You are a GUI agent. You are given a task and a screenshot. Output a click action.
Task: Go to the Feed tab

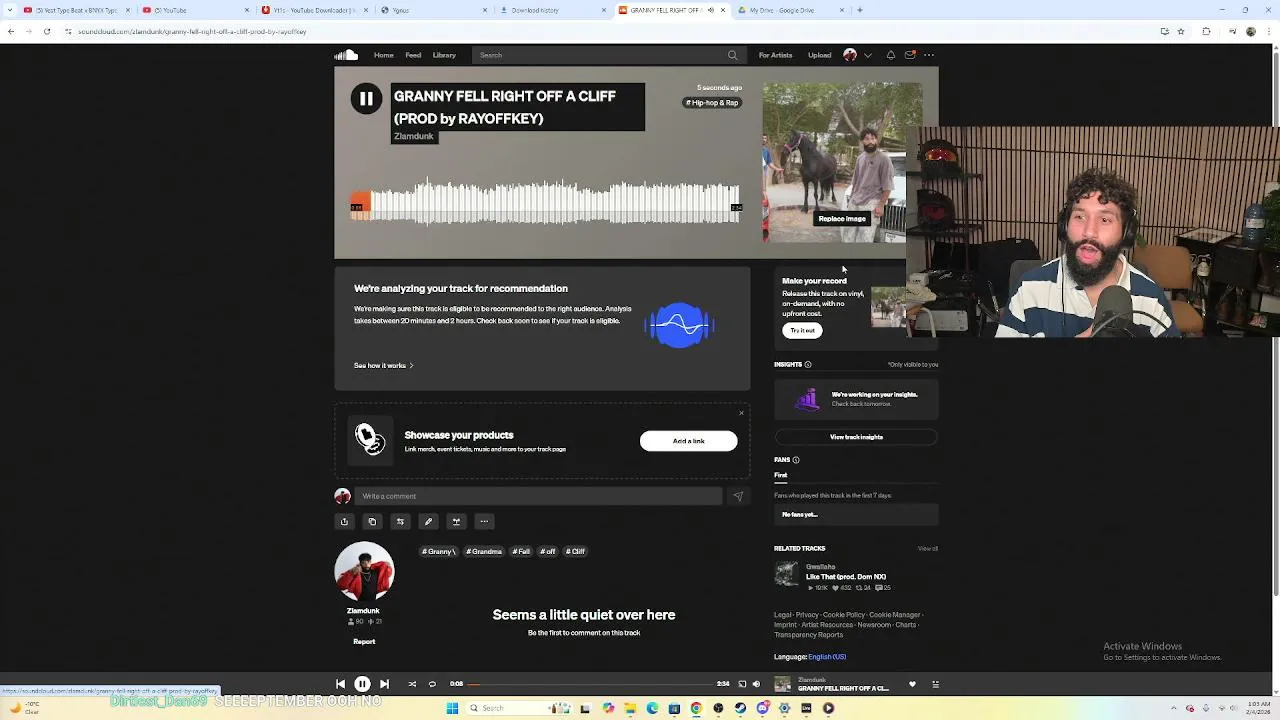pyautogui.click(x=413, y=55)
